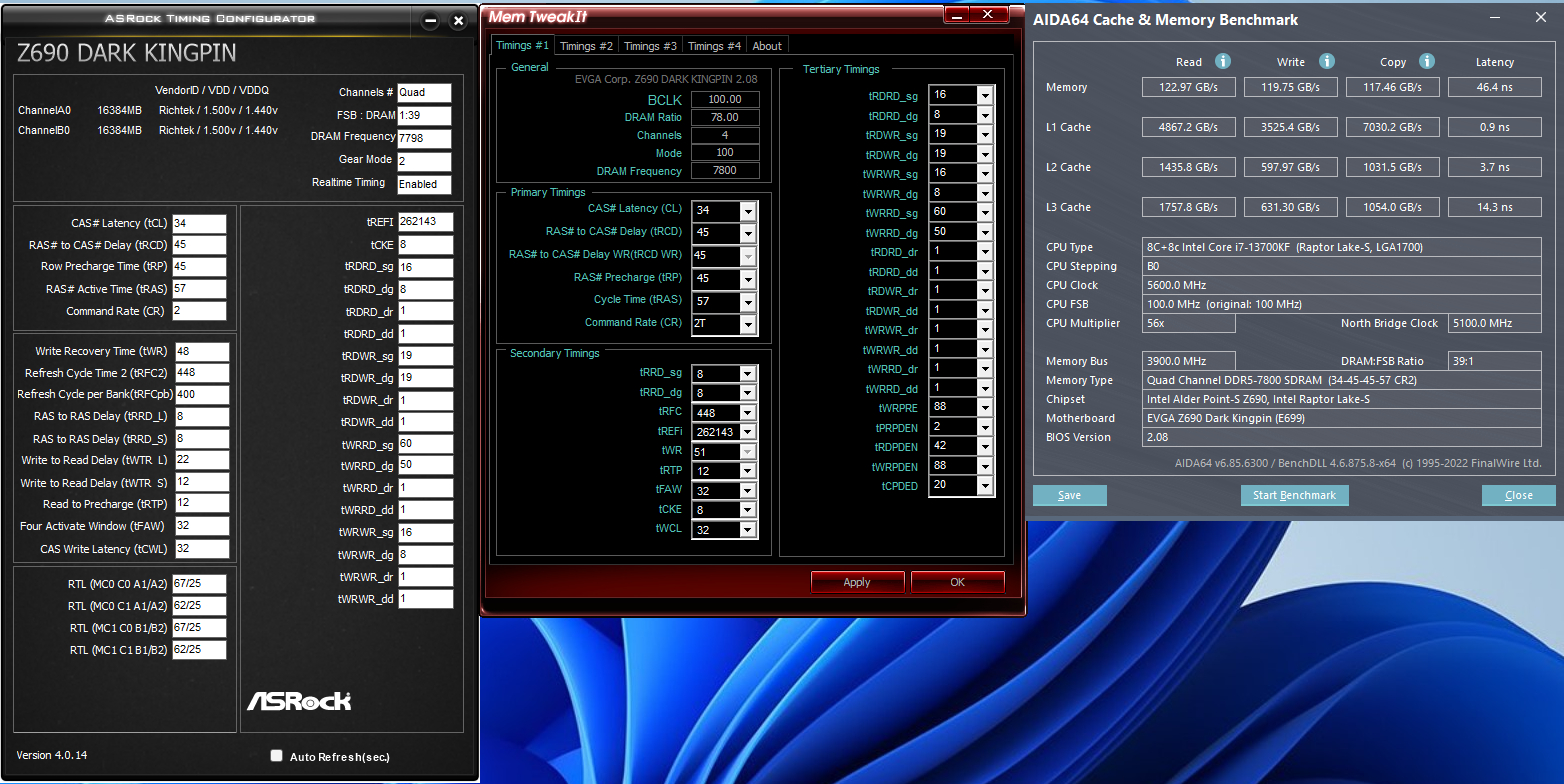The image size is (1564, 784).
Task: Click the ASRock logo
Action: point(299,700)
